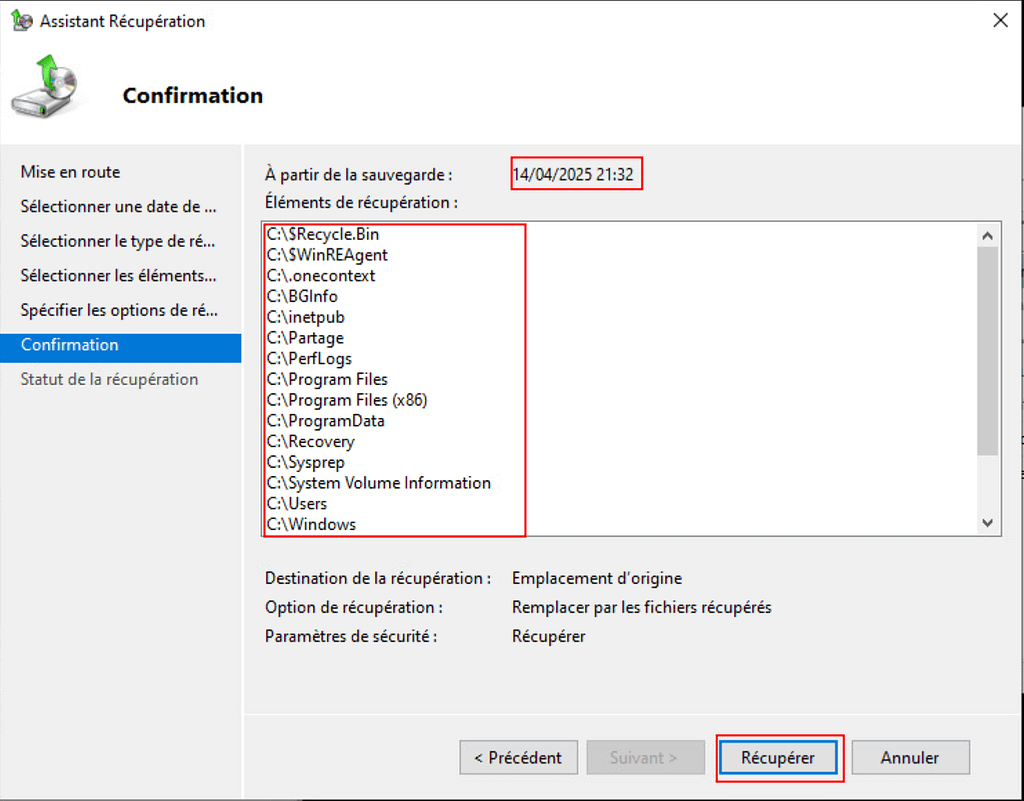Select the C:\inetpub entry
The image size is (1024, 801).
point(306,317)
